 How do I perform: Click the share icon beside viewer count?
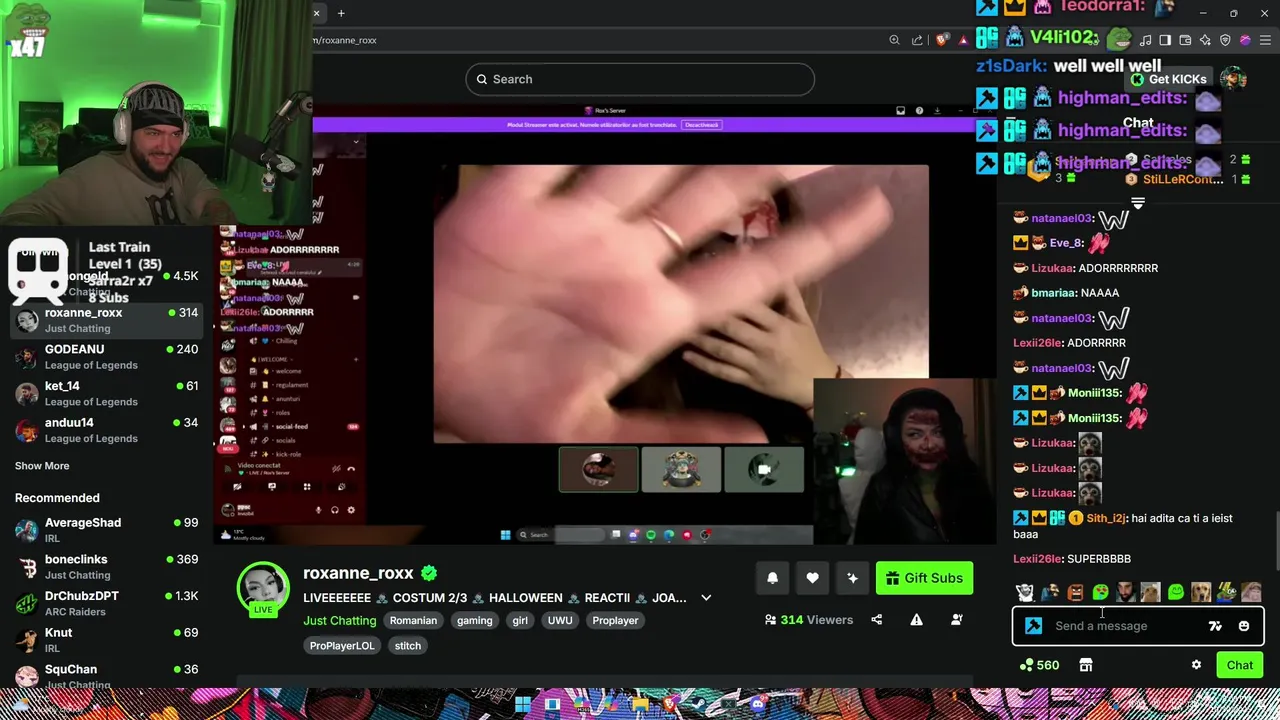(877, 620)
